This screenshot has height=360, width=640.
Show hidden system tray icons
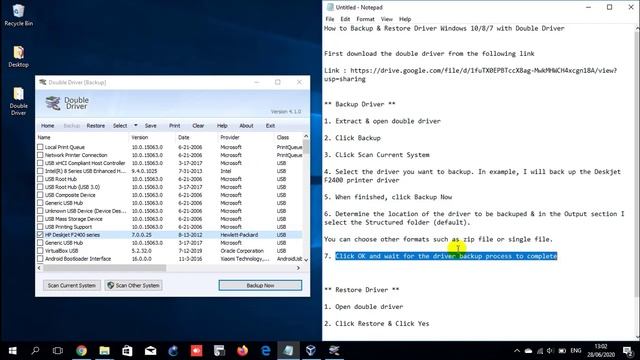[517, 351]
